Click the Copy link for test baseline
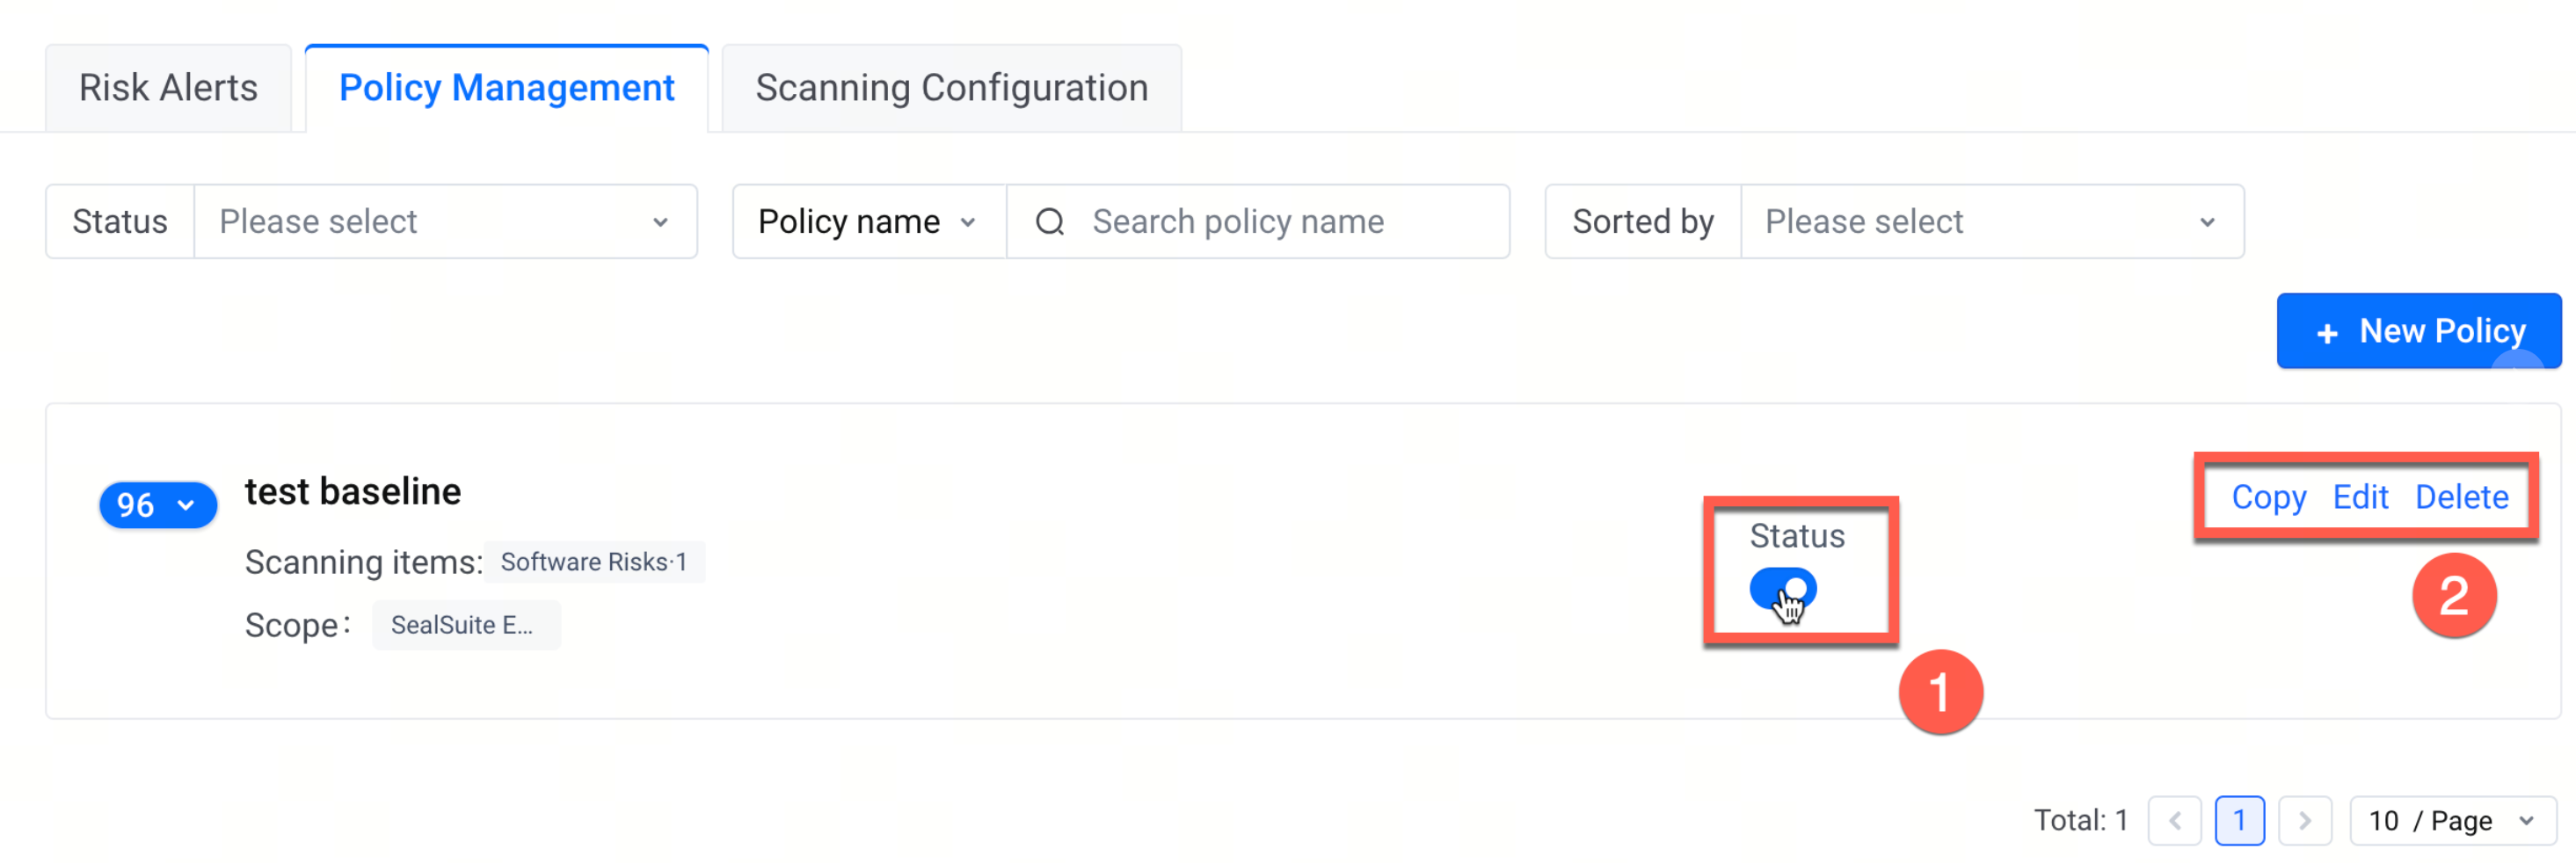The image size is (2576, 863). click(x=2268, y=497)
